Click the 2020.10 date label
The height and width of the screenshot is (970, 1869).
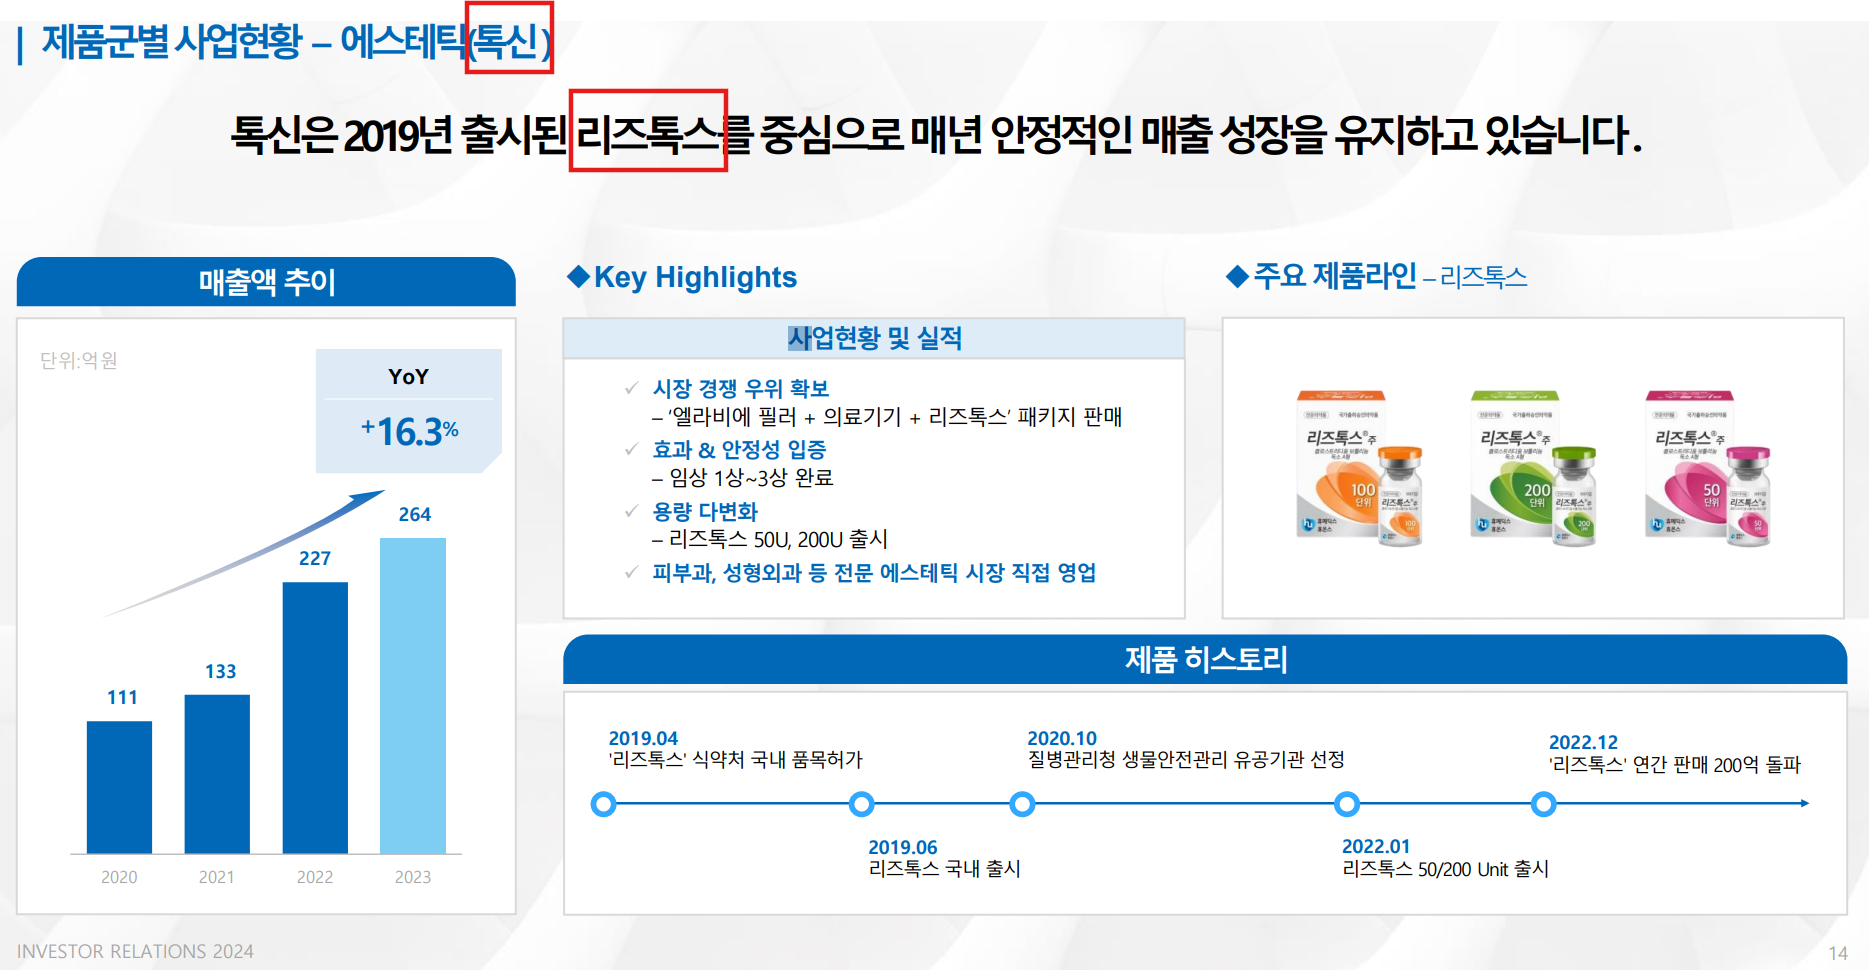click(1062, 738)
